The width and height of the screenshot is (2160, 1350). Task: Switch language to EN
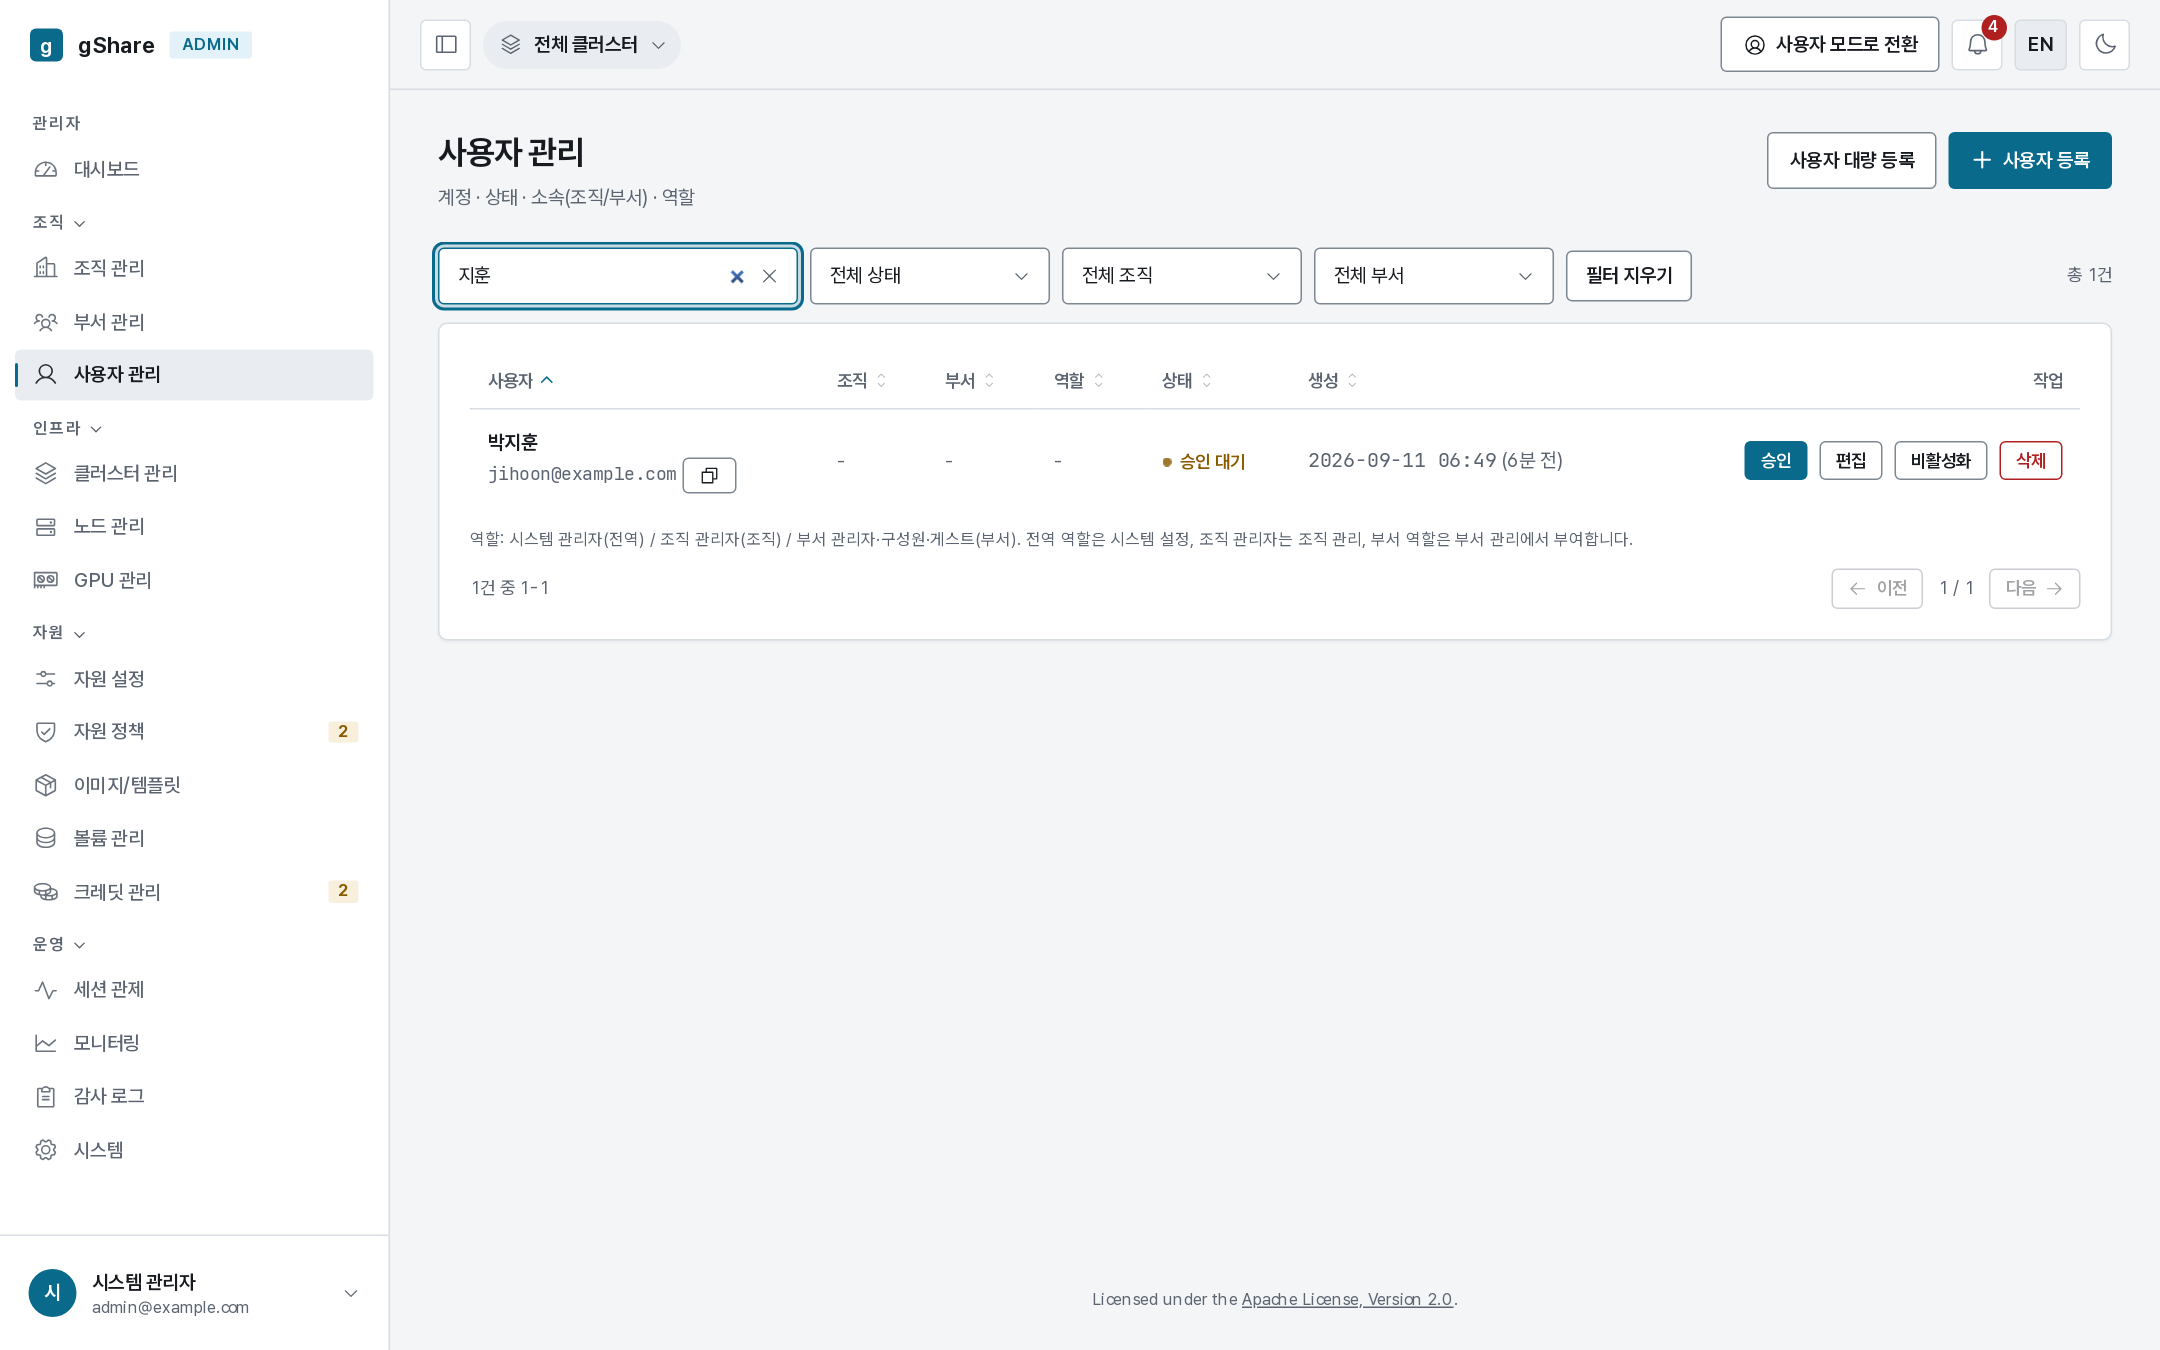(2040, 45)
